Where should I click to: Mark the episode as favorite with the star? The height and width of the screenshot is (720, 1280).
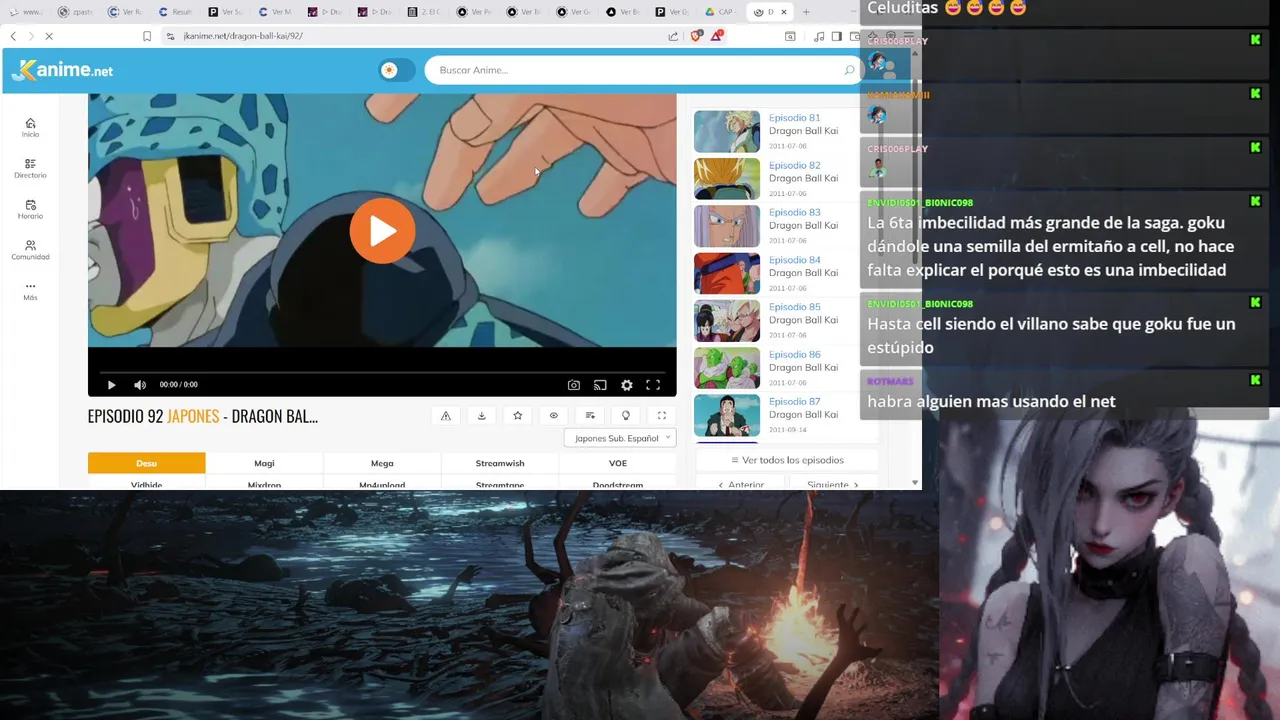[x=517, y=416]
